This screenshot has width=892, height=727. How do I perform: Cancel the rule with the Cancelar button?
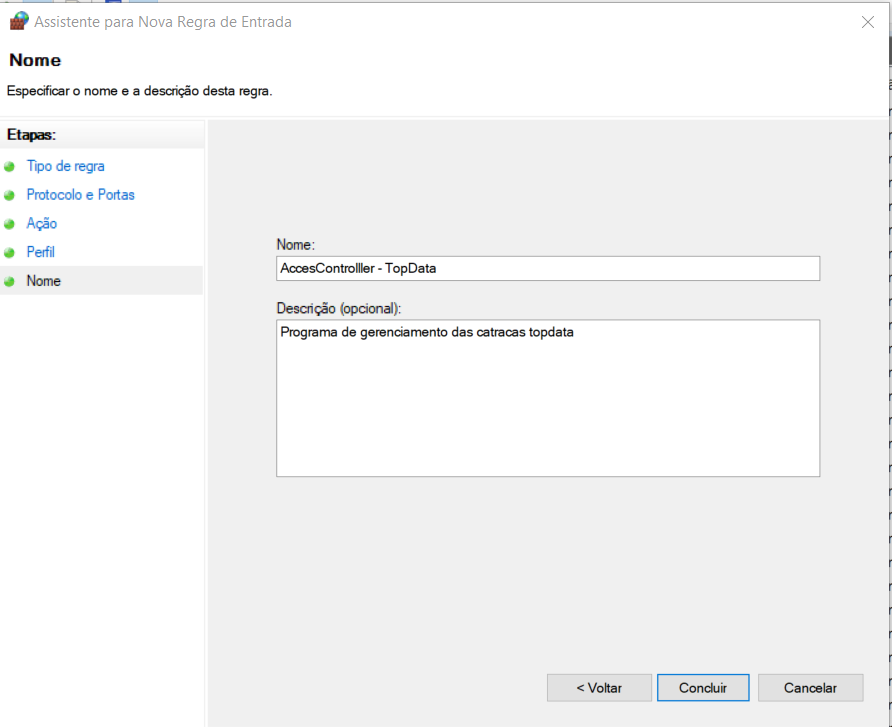810,688
